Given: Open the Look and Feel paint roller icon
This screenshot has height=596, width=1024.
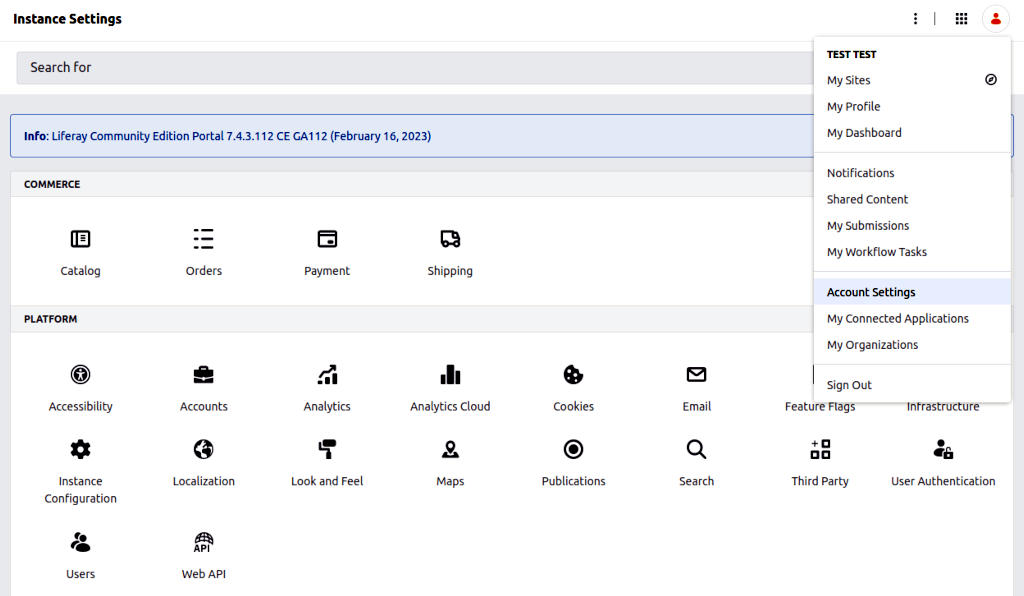Looking at the screenshot, I should click(x=327, y=449).
